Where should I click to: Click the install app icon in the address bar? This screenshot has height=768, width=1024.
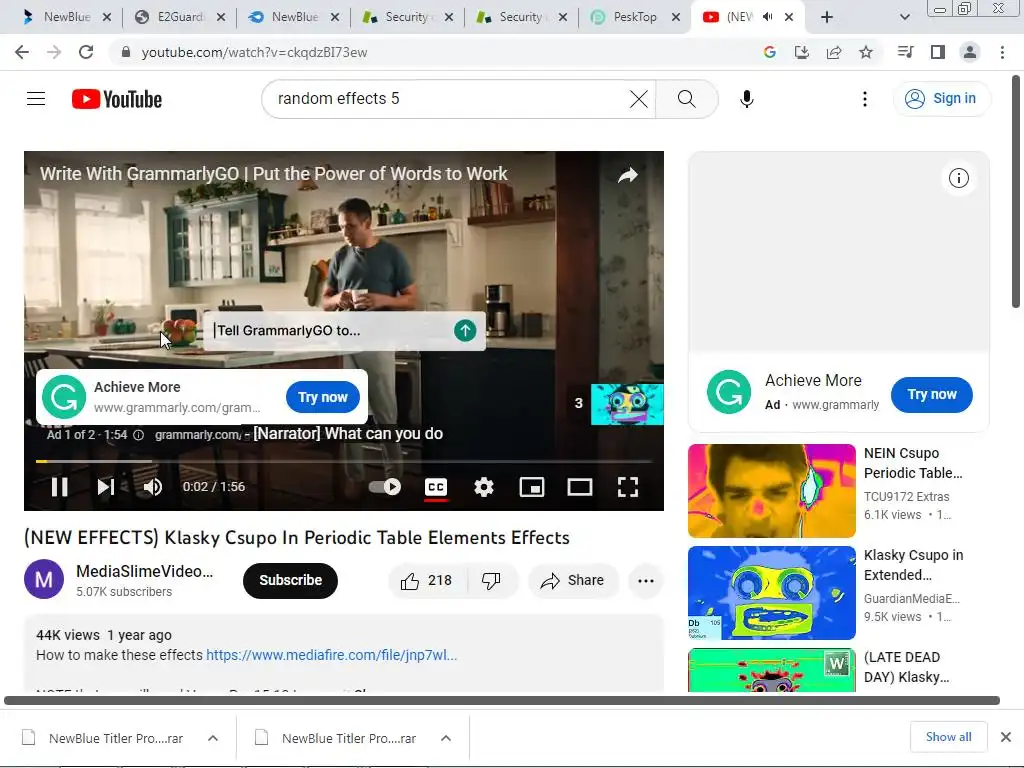tap(801, 52)
